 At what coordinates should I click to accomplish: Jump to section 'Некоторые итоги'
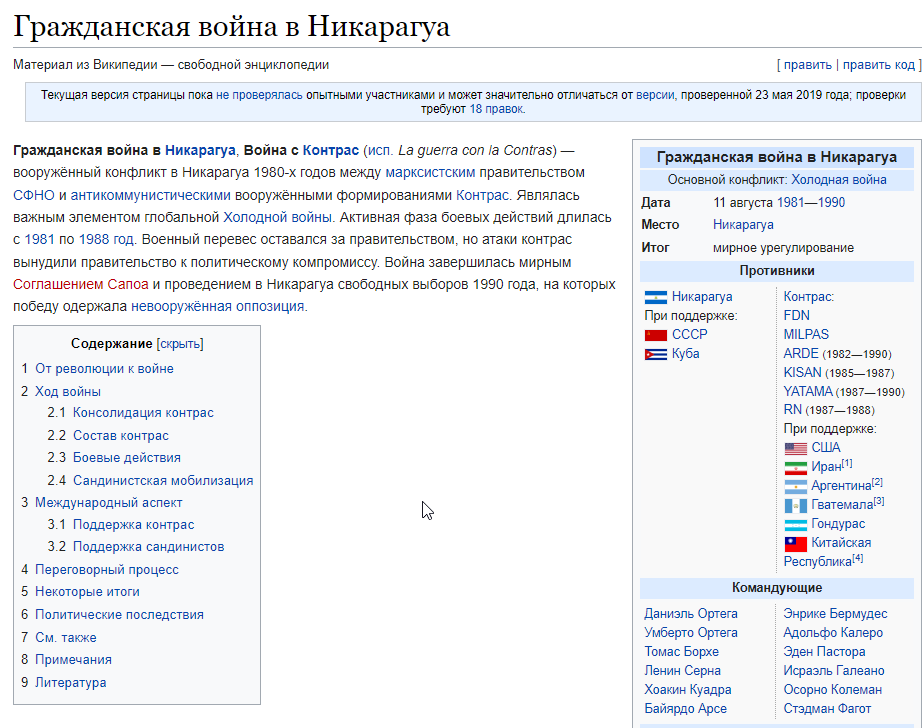pos(87,592)
